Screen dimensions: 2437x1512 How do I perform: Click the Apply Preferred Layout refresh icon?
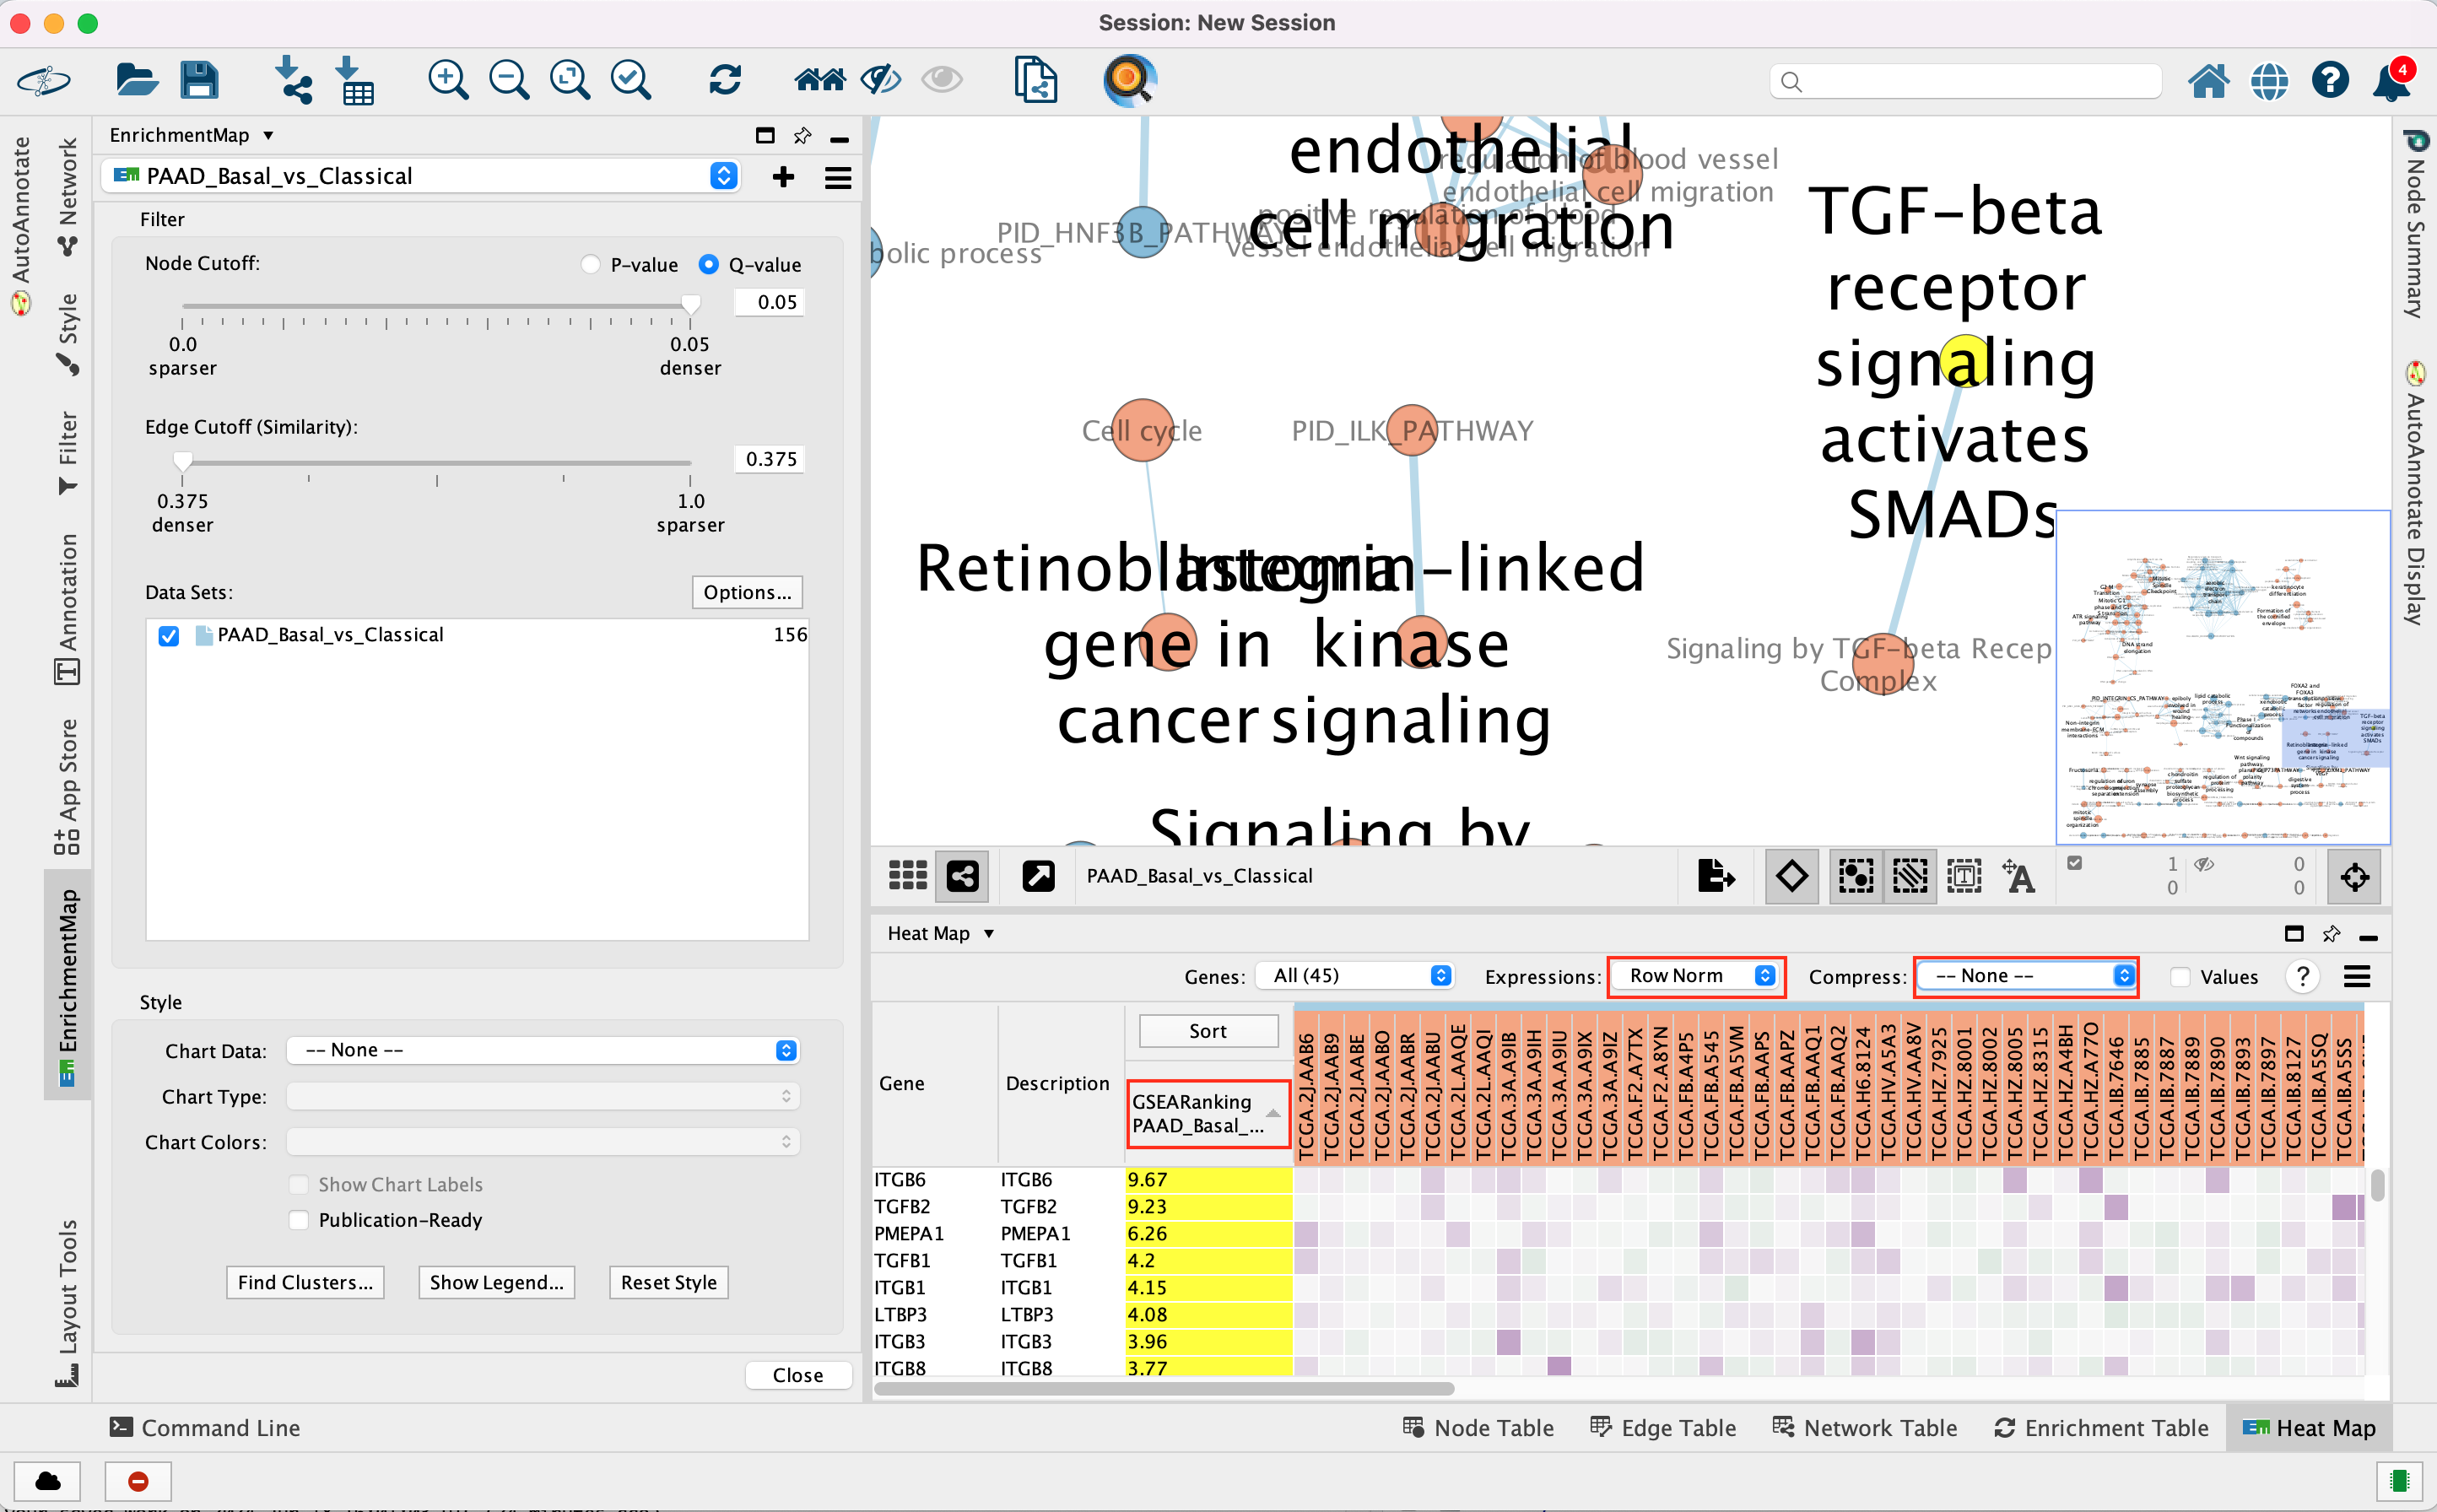click(x=724, y=80)
